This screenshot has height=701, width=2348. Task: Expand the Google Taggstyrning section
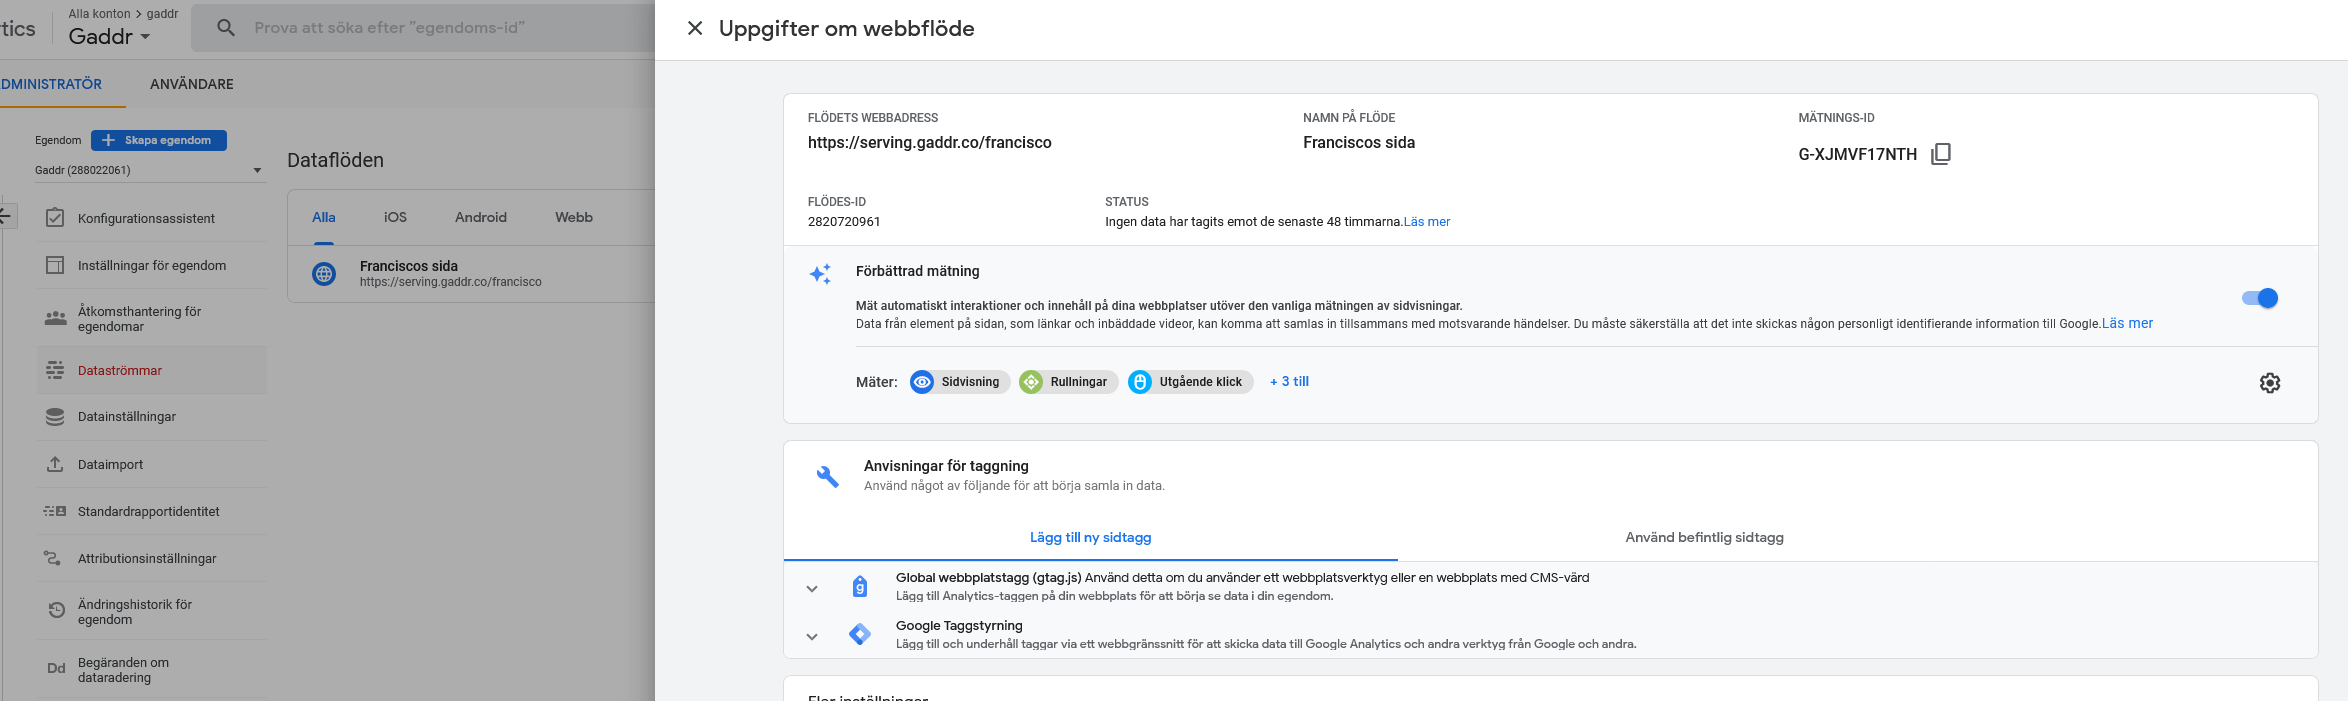point(812,636)
